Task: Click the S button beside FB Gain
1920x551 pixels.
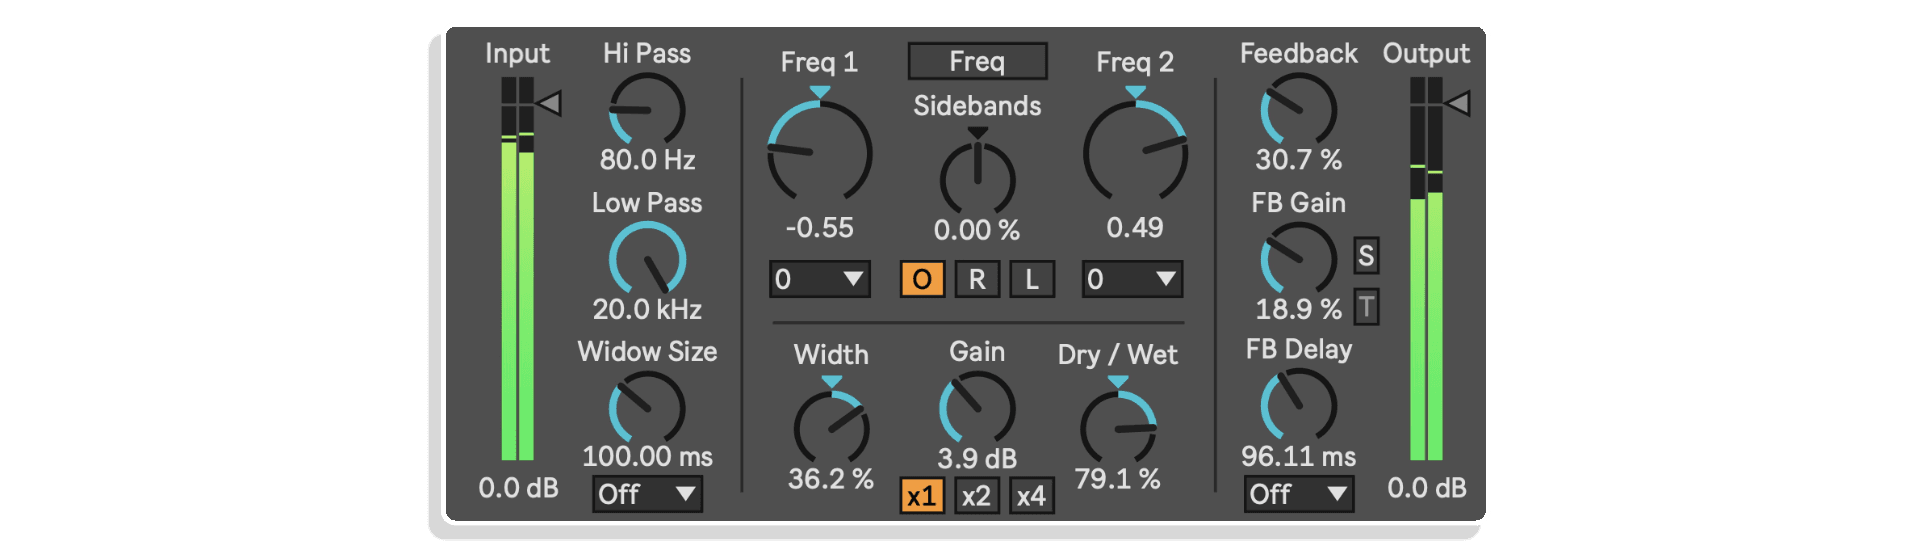Action: [x=1366, y=256]
